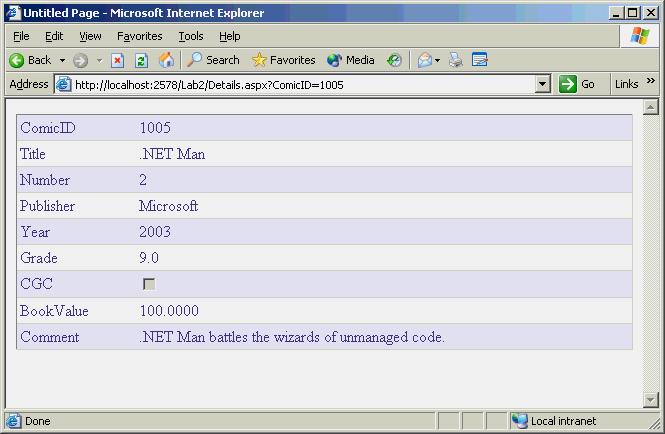This screenshot has height=434, width=665.
Task: Click the ComicID field label
Action: tap(48, 128)
